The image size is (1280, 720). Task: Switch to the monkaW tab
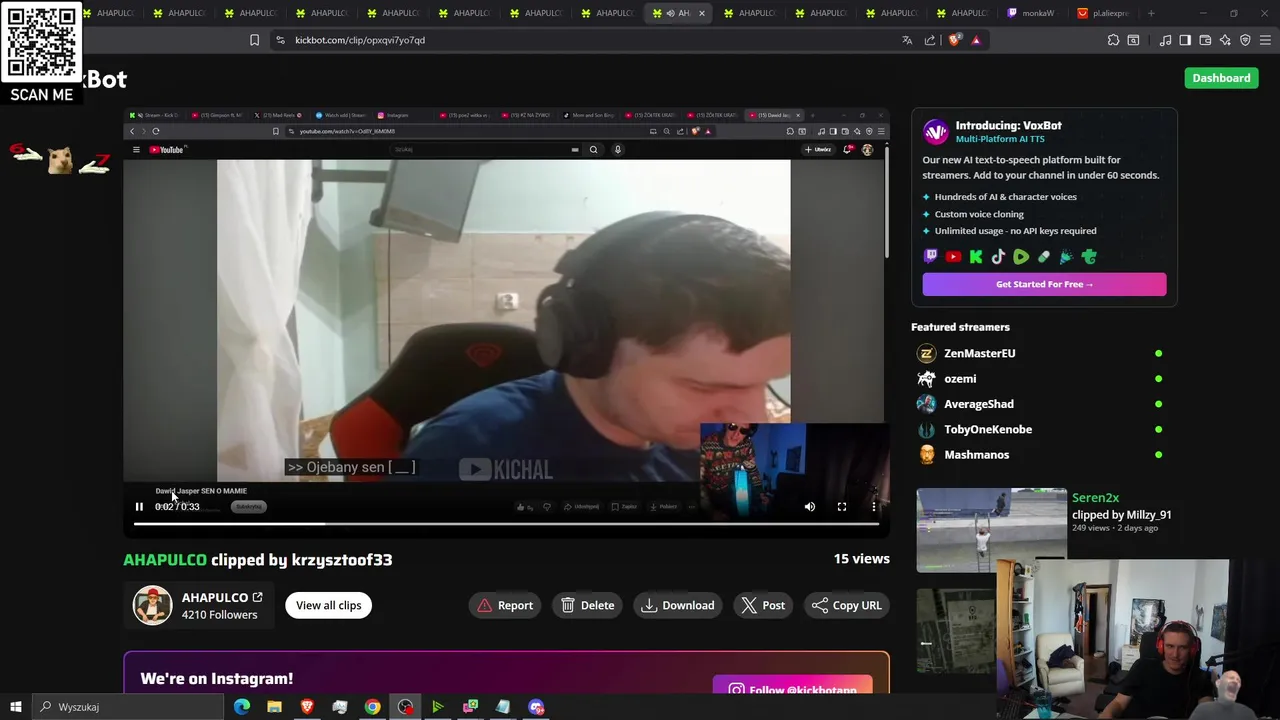pyautogui.click(x=1031, y=13)
